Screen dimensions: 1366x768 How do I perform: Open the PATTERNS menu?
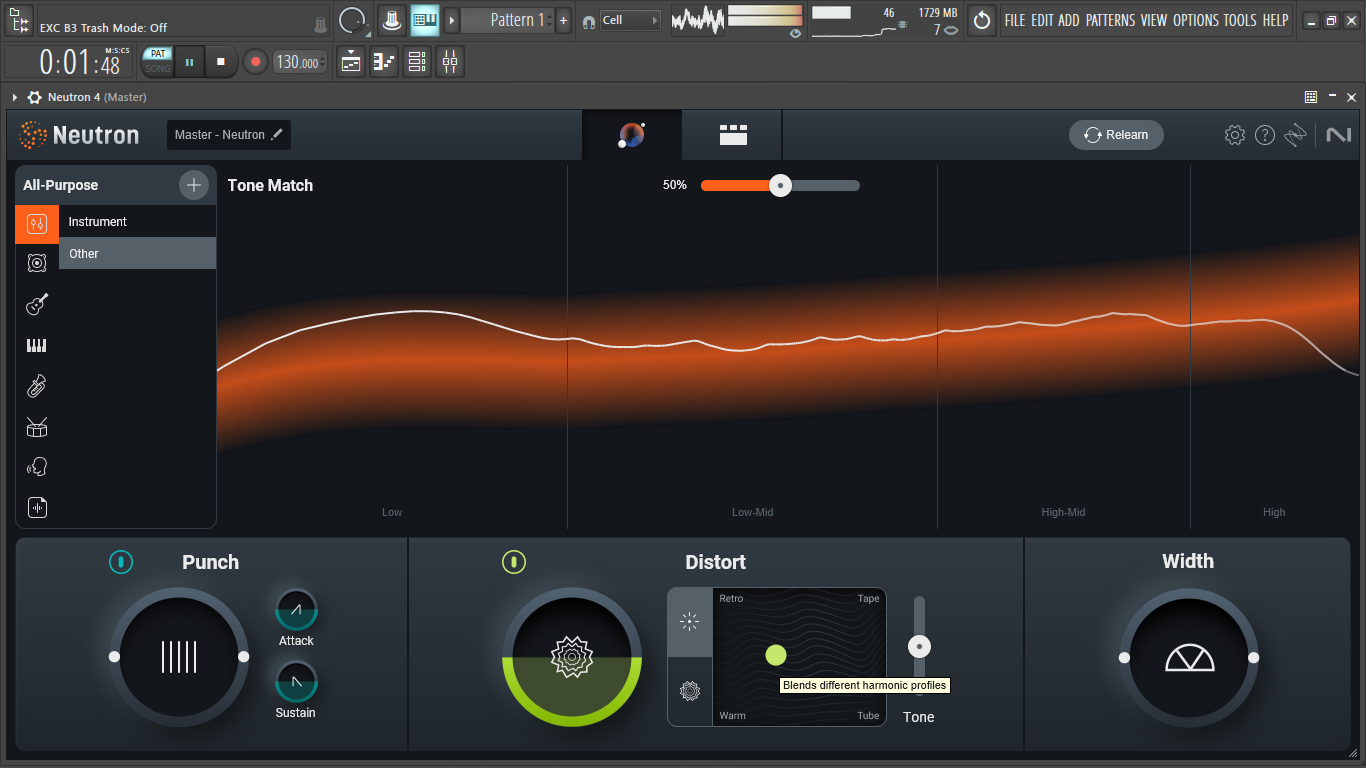[x=1110, y=20]
